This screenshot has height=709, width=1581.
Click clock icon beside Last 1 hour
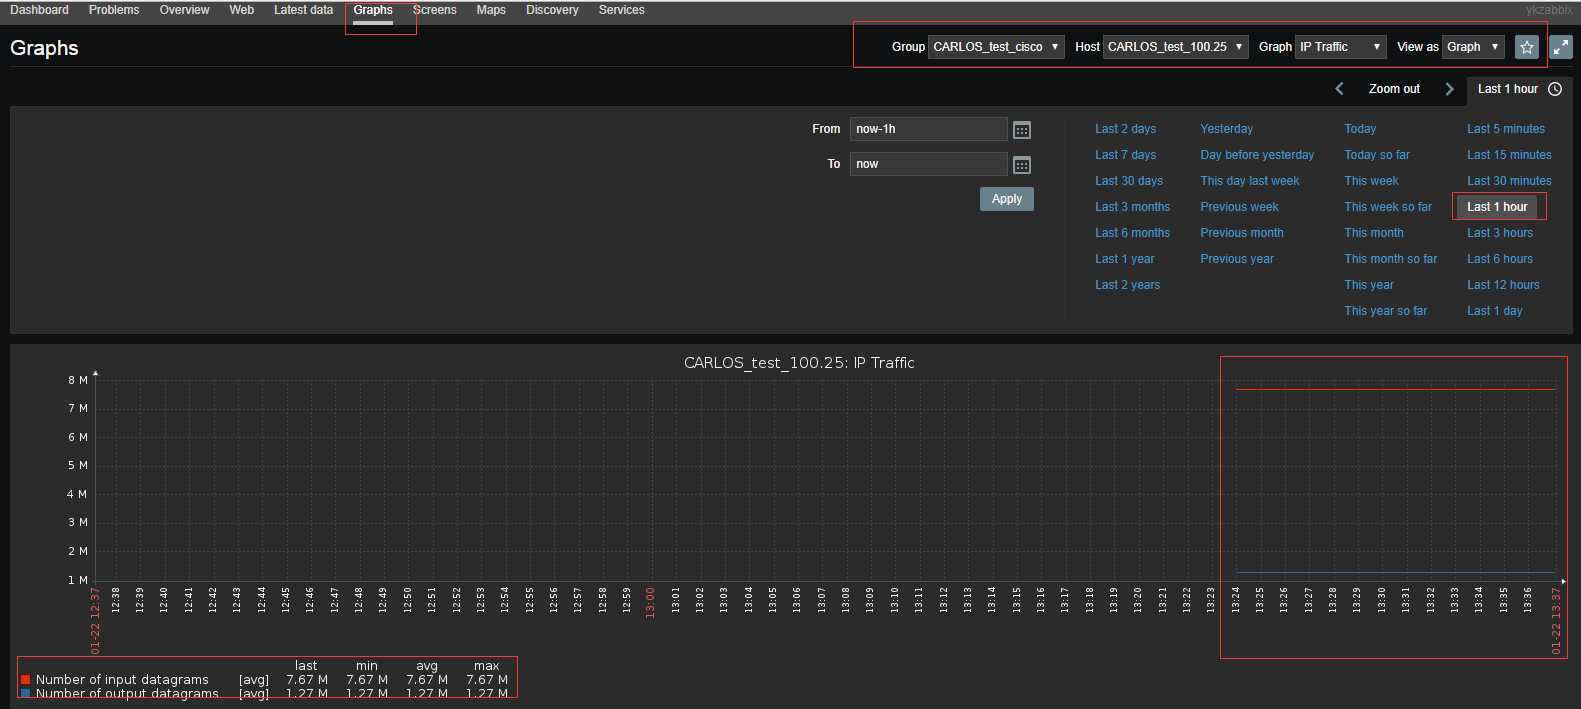1555,89
